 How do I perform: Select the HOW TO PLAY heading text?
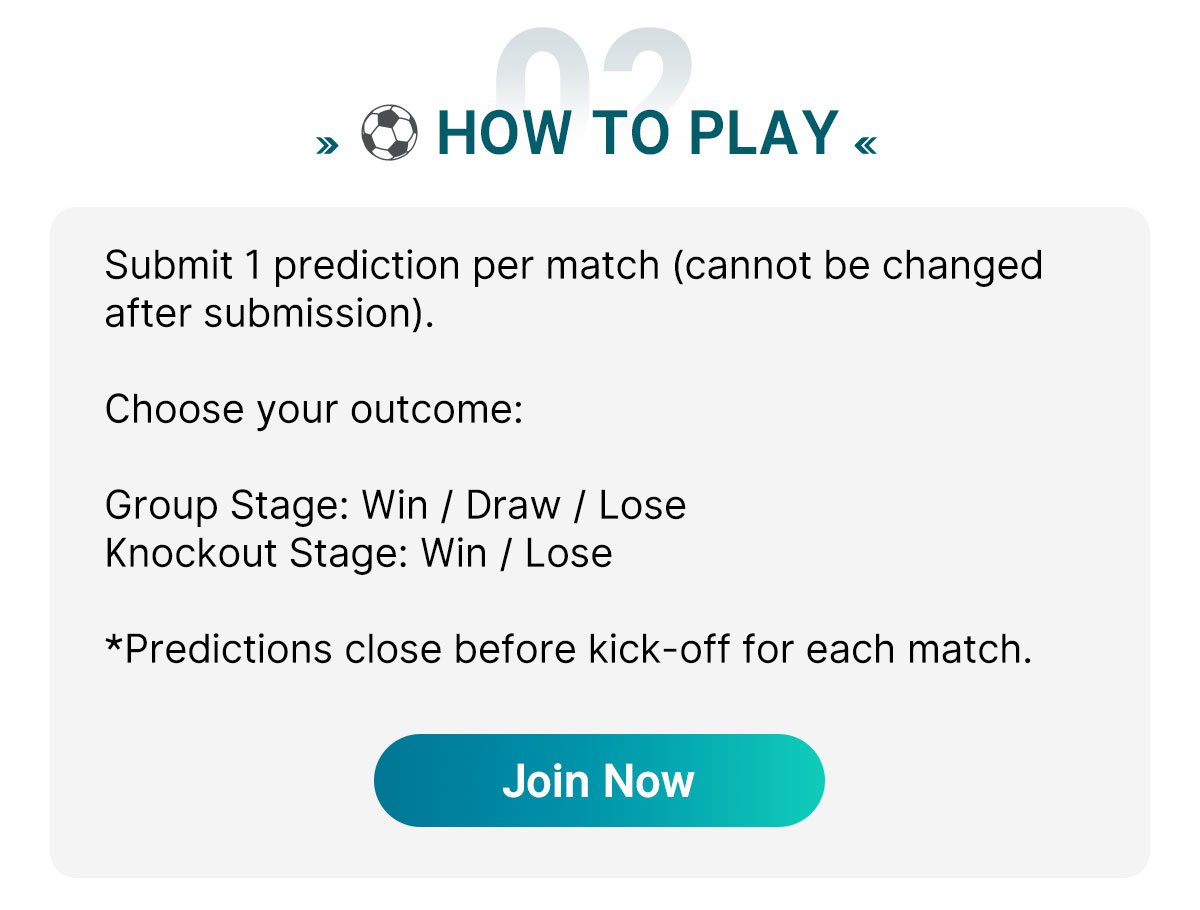click(638, 132)
